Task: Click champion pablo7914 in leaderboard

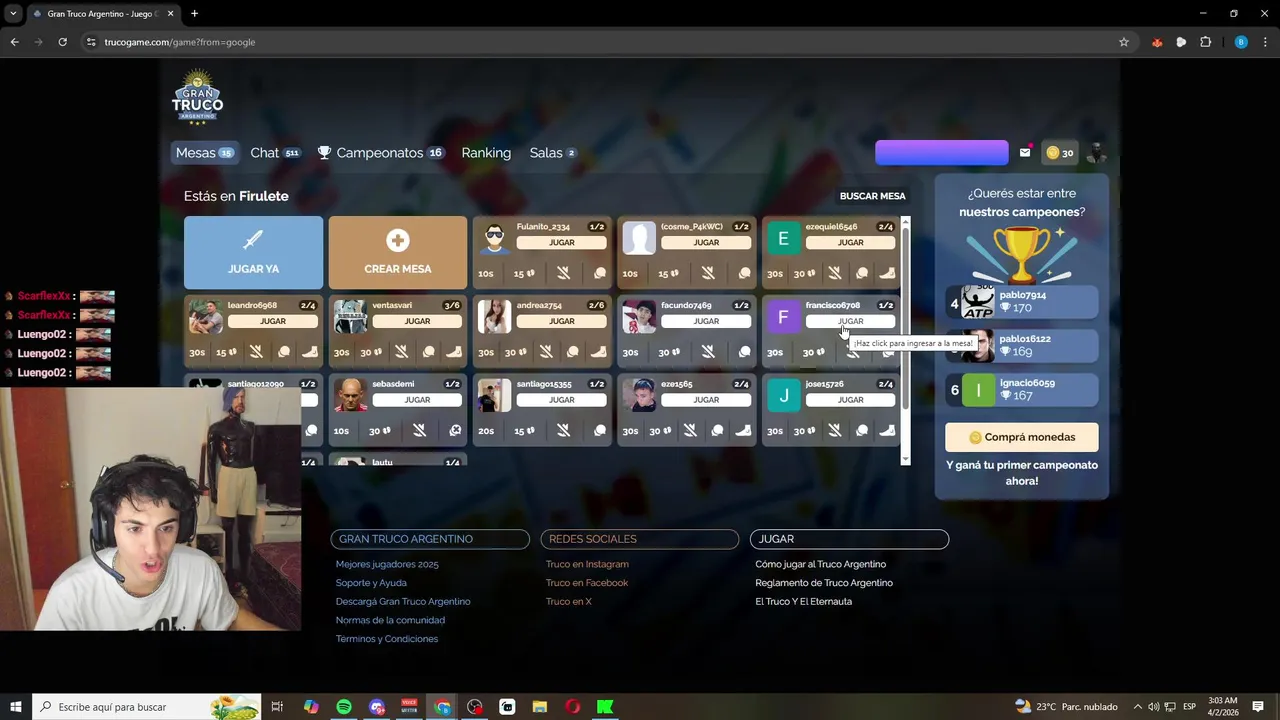Action: pyautogui.click(x=1022, y=302)
